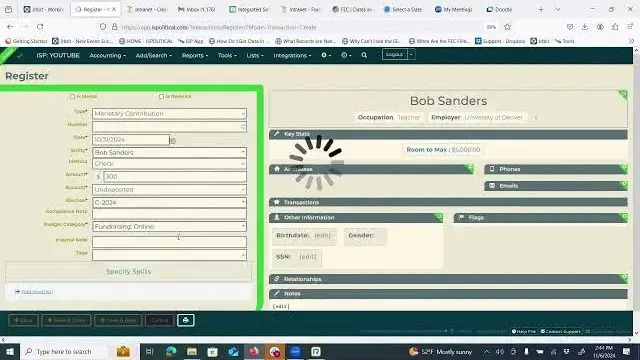The width and height of the screenshot is (640, 360).
Task: Click the Birthdate [edit] link
Action: (323, 236)
